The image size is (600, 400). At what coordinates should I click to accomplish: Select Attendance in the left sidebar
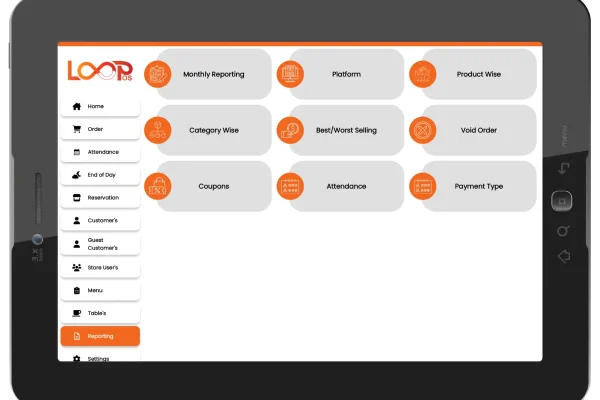tap(100, 152)
